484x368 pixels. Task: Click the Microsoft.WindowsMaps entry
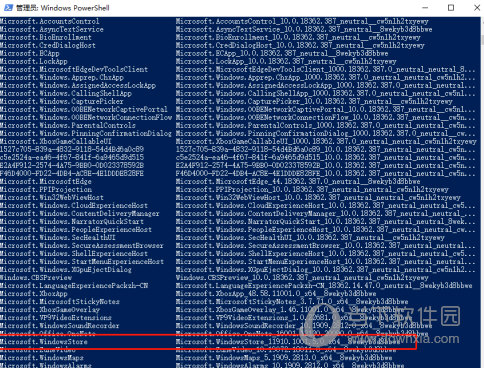[42, 358]
